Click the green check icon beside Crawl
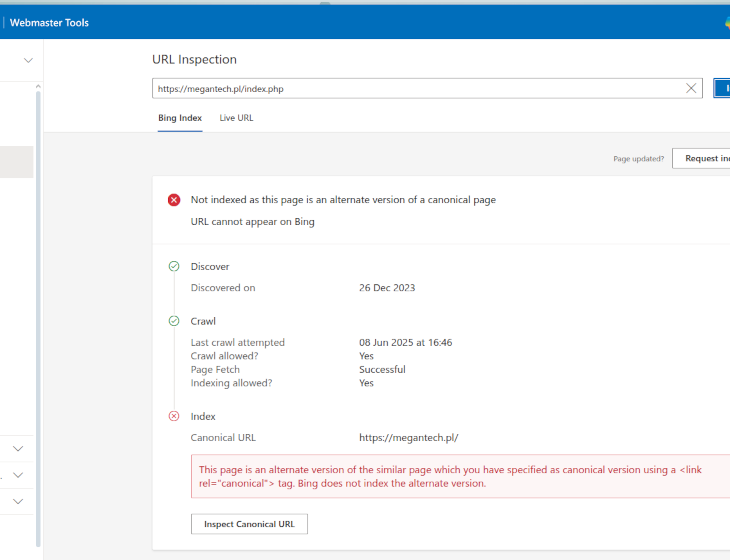 click(174, 321)
